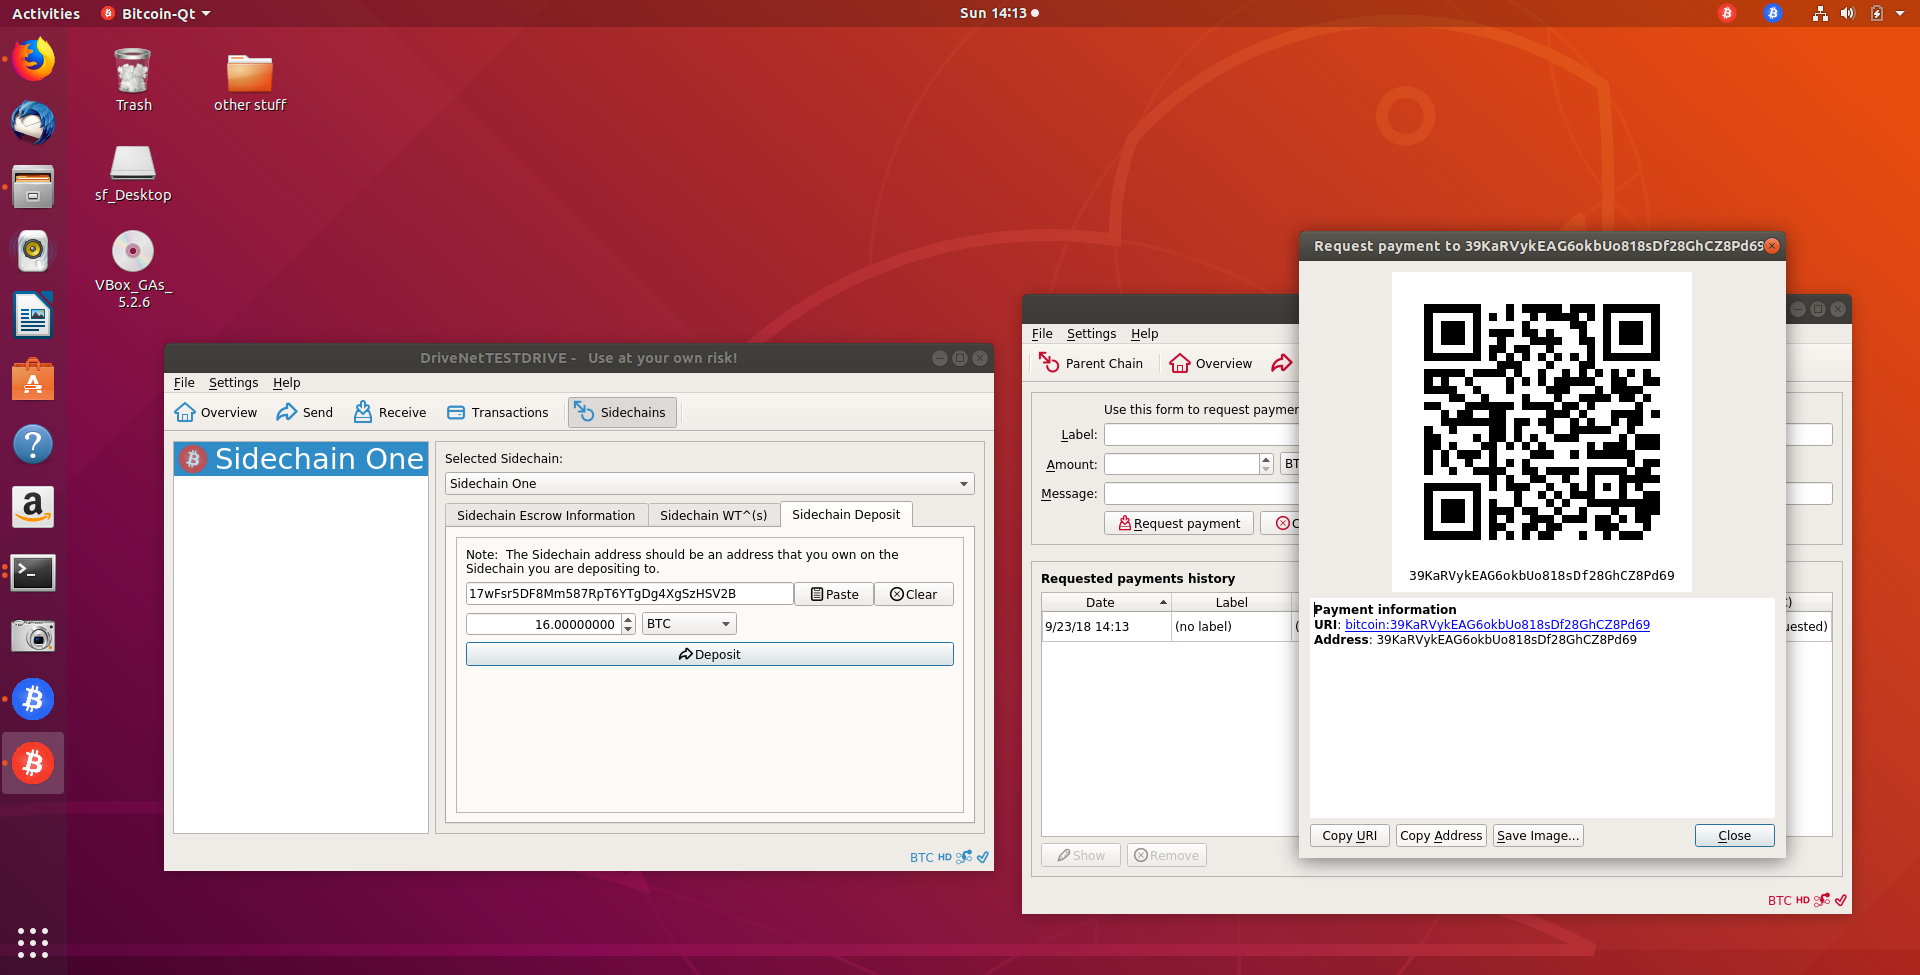Switch to Sidechain Escrow Information tab
The image size is (1920, 975).
[546, 515]
